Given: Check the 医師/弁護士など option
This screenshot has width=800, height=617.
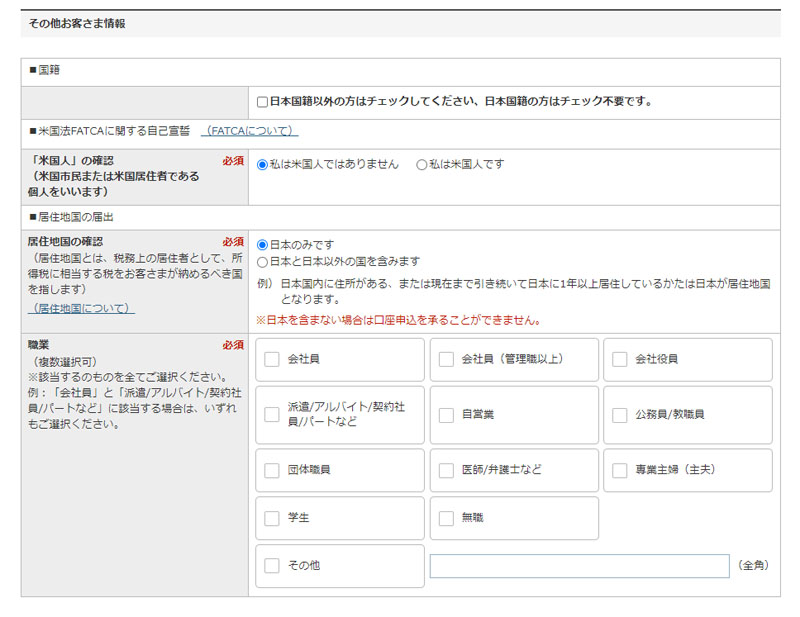Looking at the screenshot, I should point(446,470).
